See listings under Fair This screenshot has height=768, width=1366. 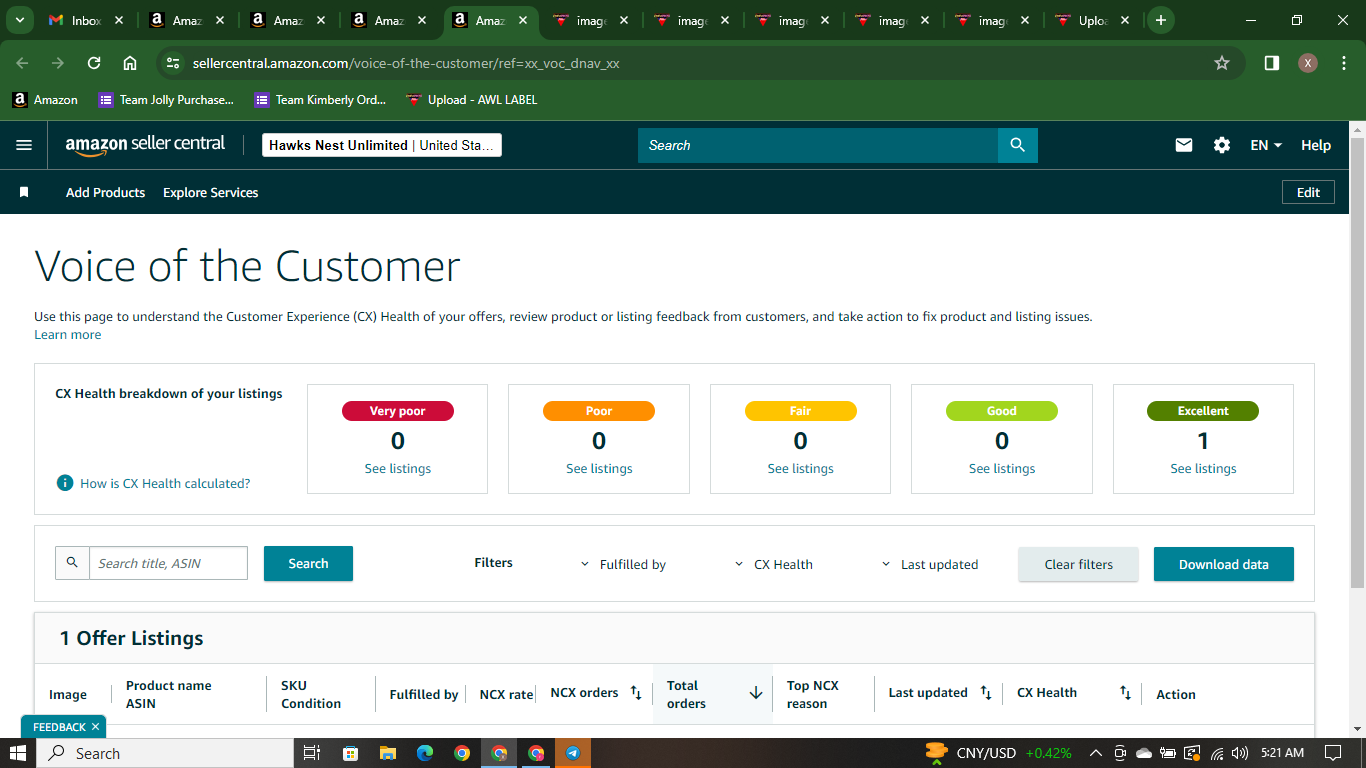coord(800,468)
